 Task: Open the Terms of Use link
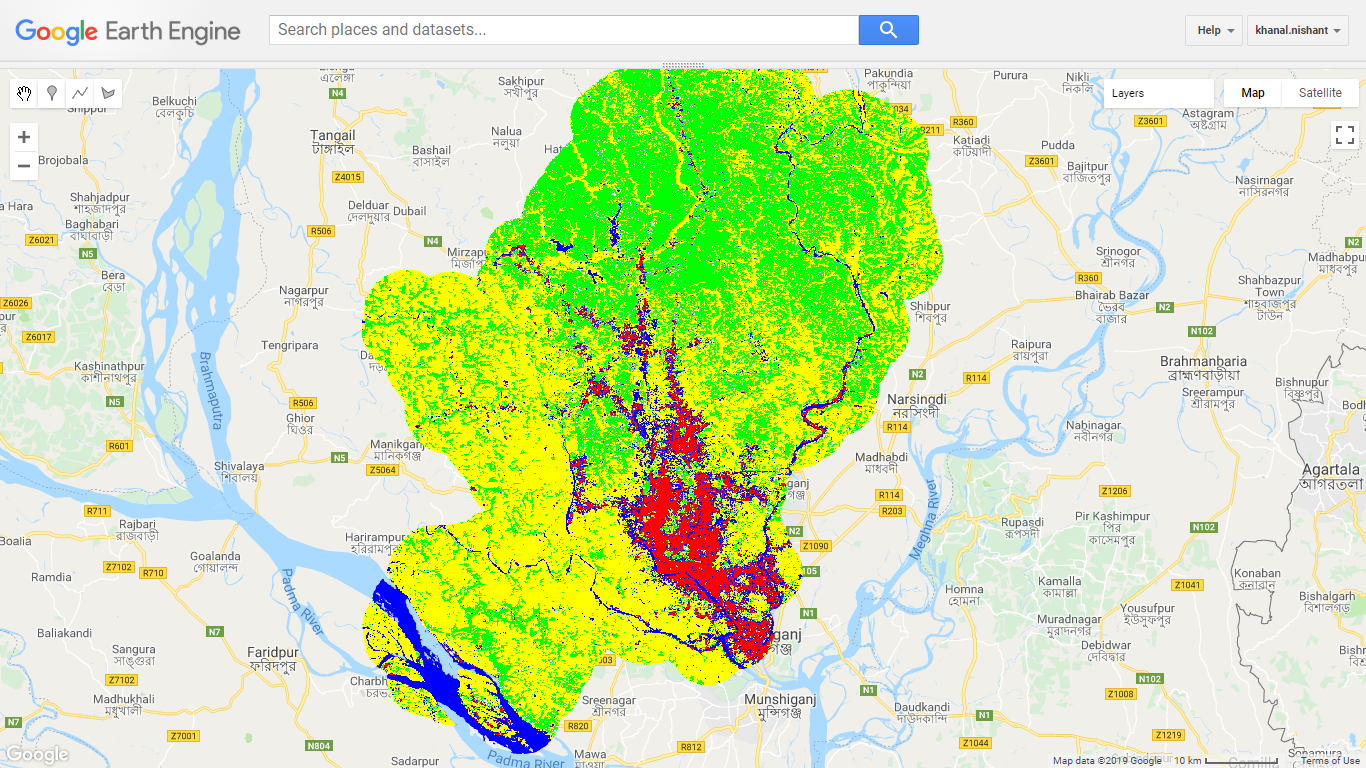click(1330, 761)
